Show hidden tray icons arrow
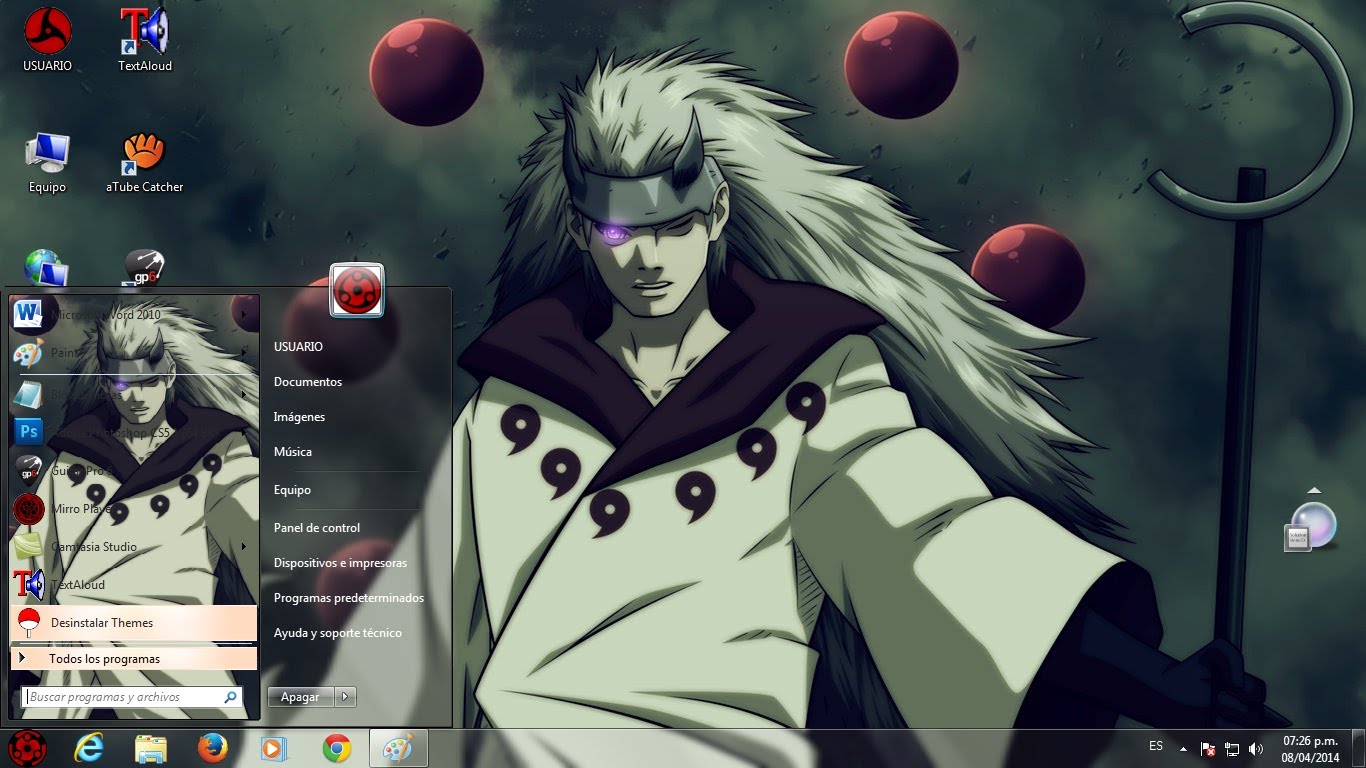This screenshot has width=1366, height=768. click(x=1183, y=749)
